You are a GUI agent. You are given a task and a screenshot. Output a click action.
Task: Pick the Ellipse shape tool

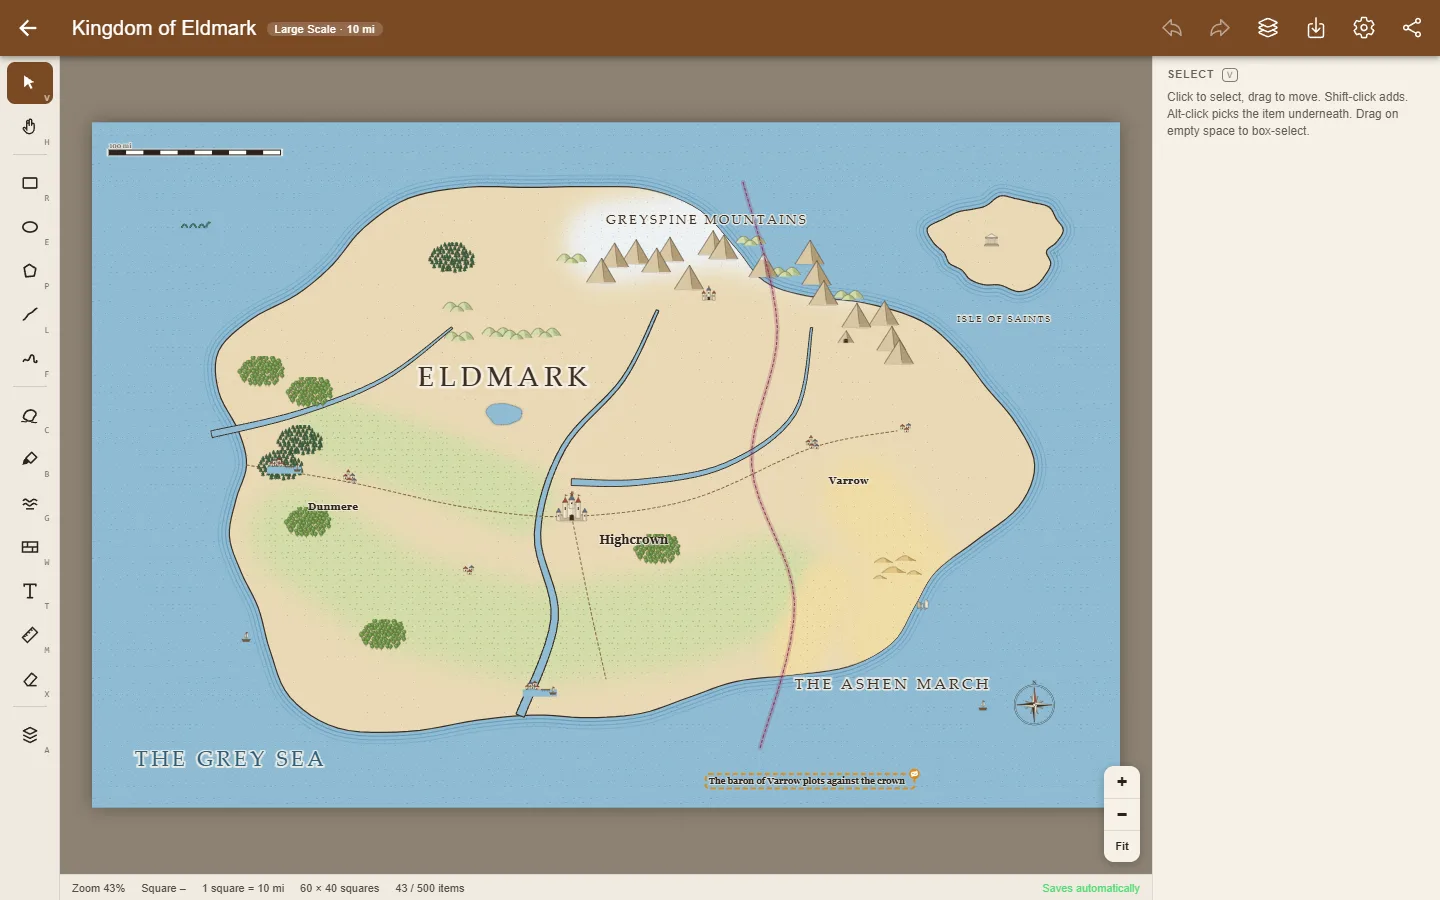30,227
